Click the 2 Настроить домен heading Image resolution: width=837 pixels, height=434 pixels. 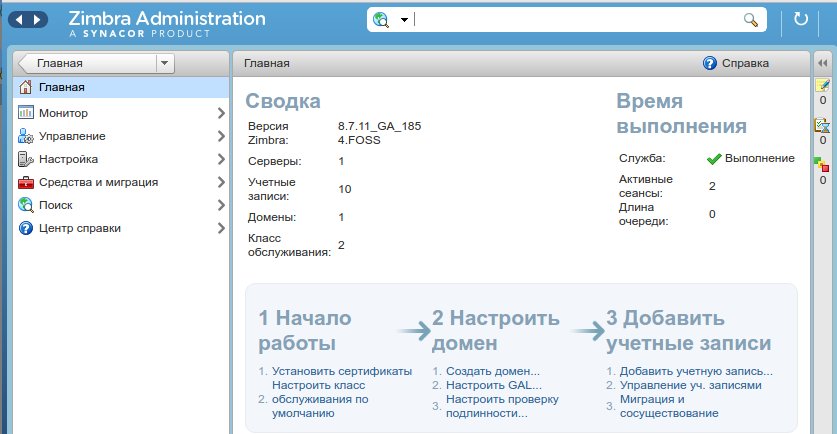[496, 330]
